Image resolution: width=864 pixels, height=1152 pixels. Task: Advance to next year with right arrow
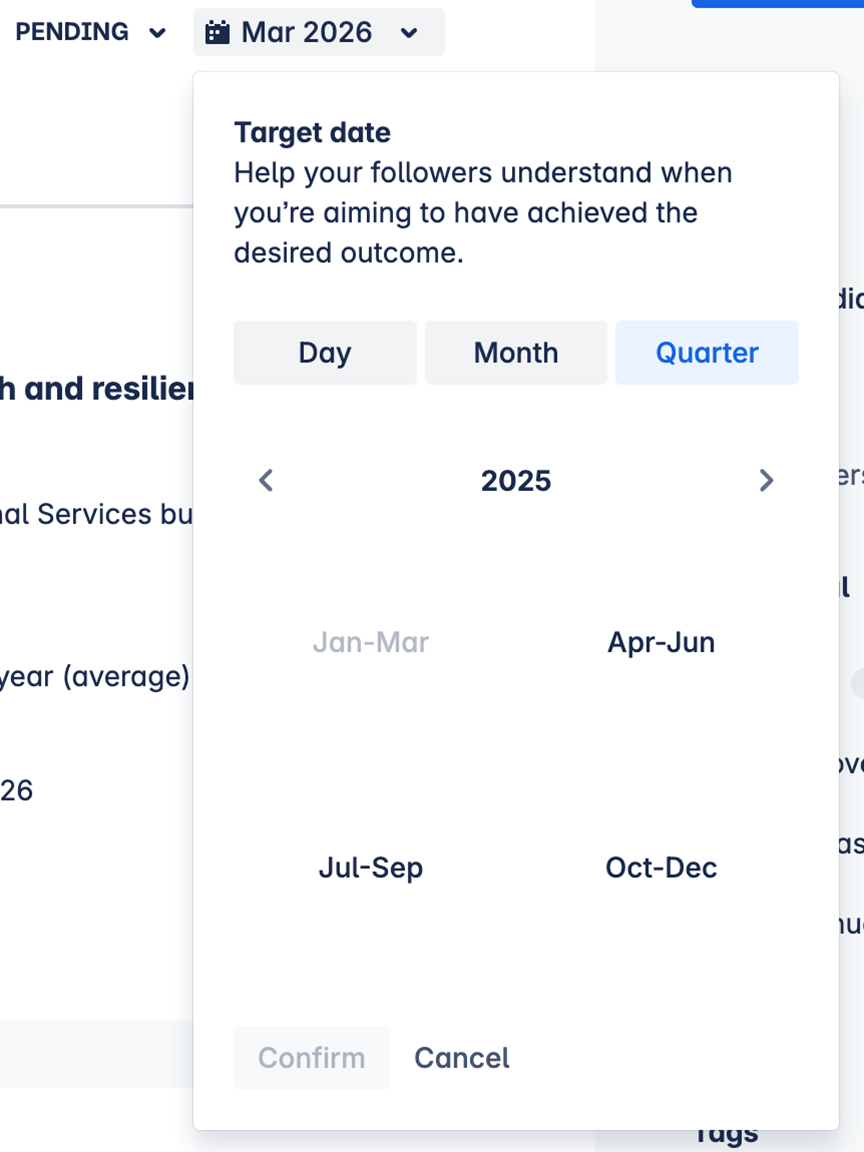point(766,481)
